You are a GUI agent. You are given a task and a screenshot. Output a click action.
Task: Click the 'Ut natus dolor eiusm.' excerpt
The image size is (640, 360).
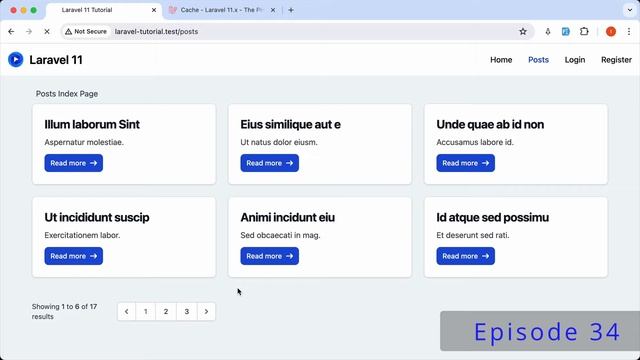(x=279, y=142)
